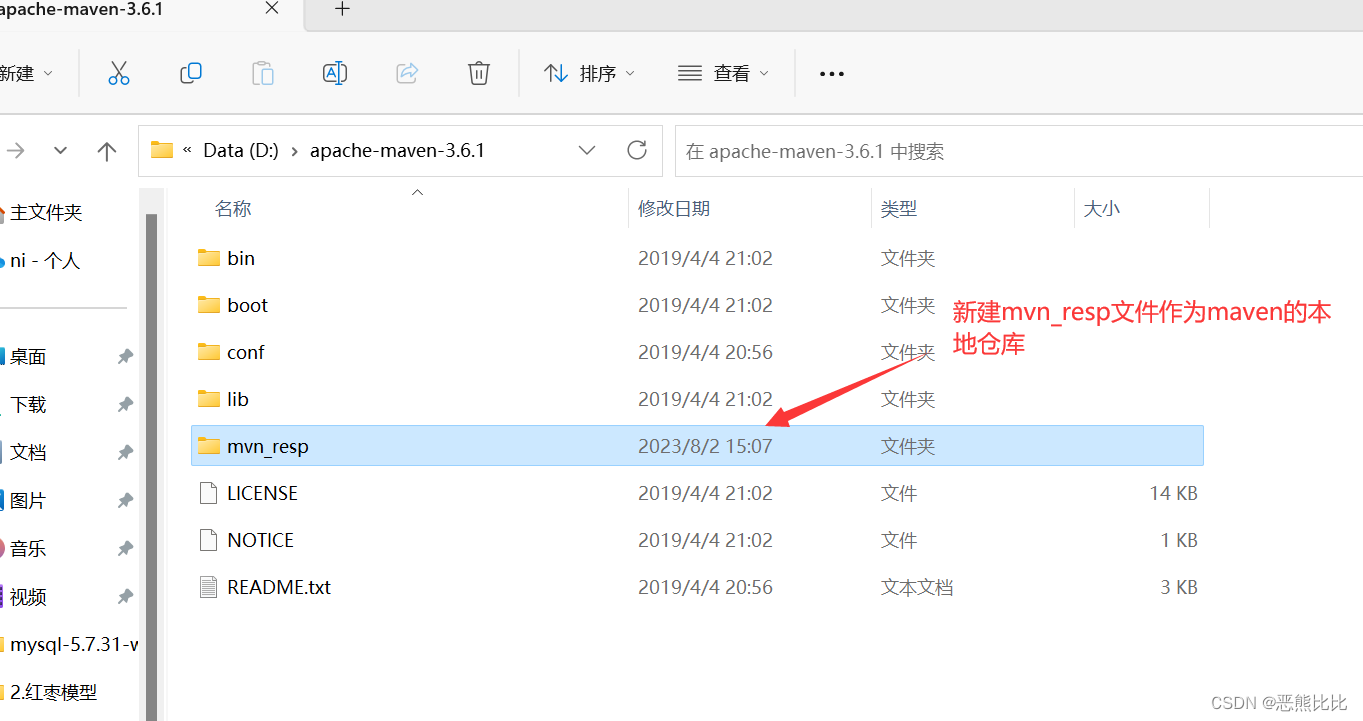
Task: Click the Refresh icon beside address bar
Action: 637,150
